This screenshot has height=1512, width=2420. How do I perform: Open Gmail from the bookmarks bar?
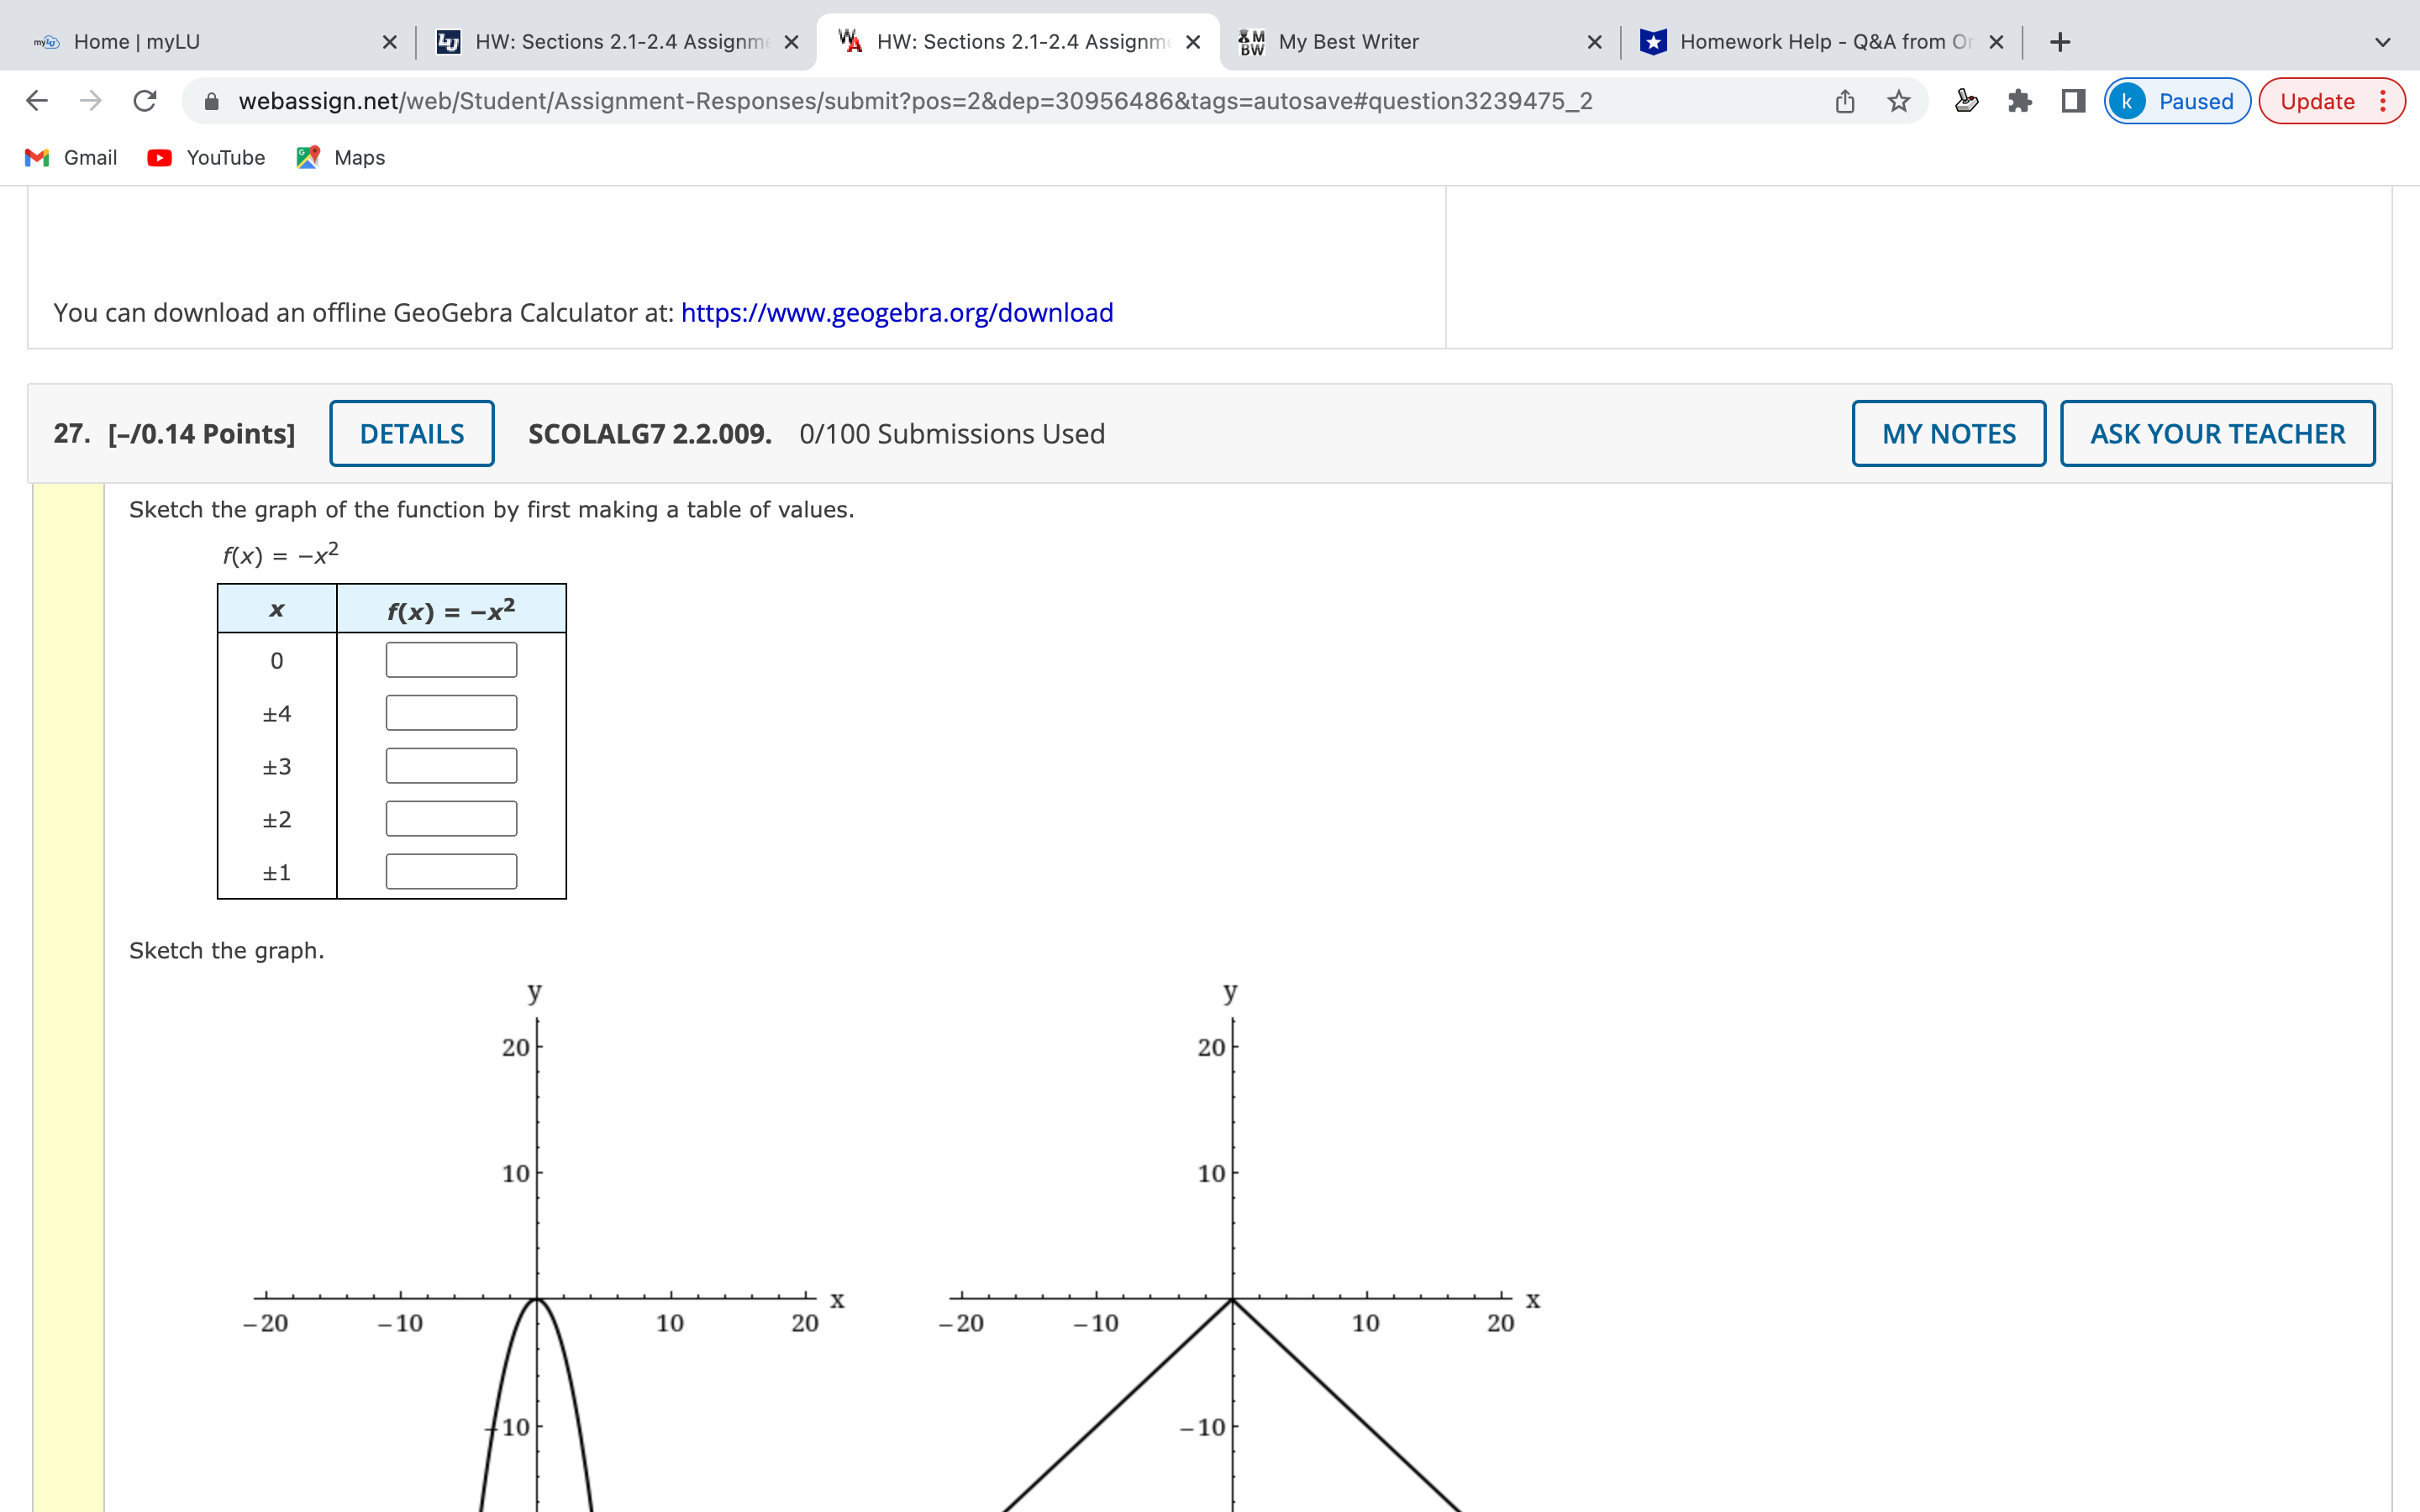tap(69, 157)
